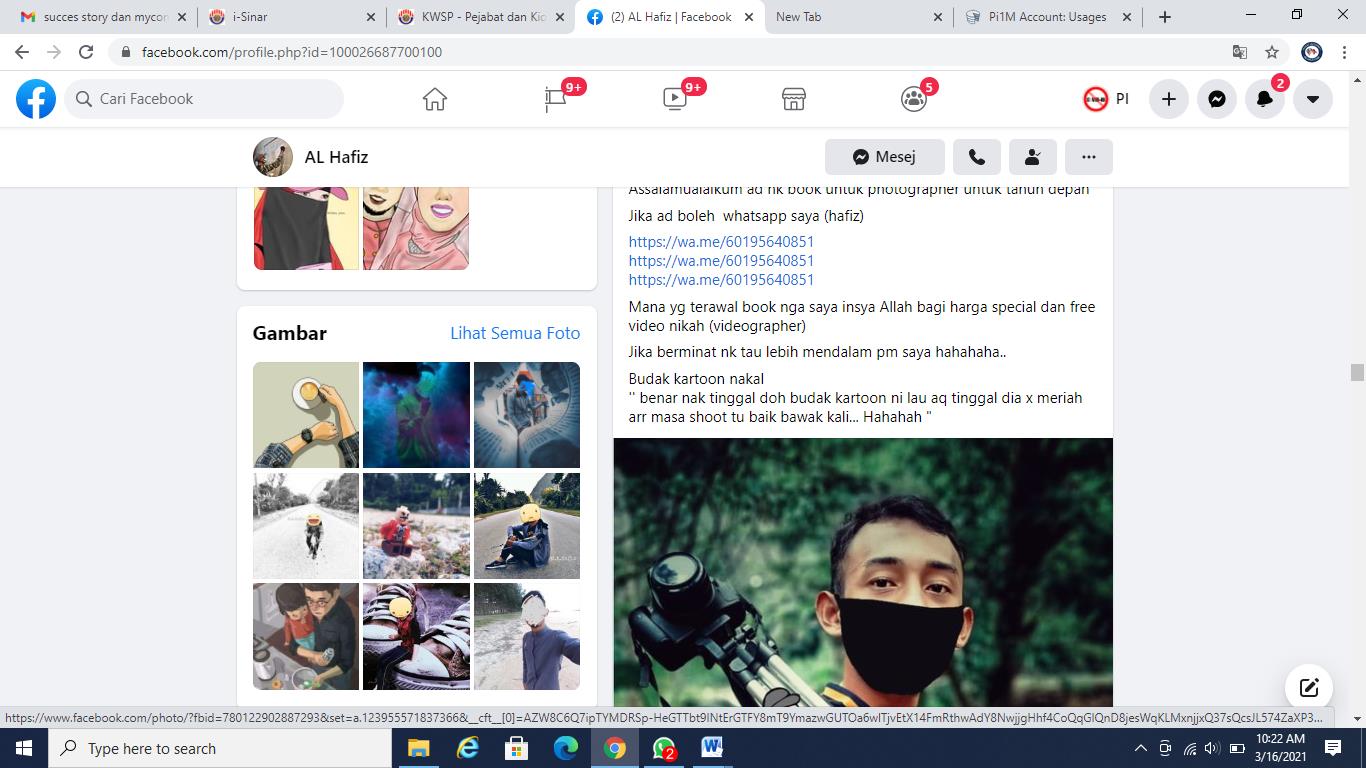Click the Pages flag icon

coord(555,99)
